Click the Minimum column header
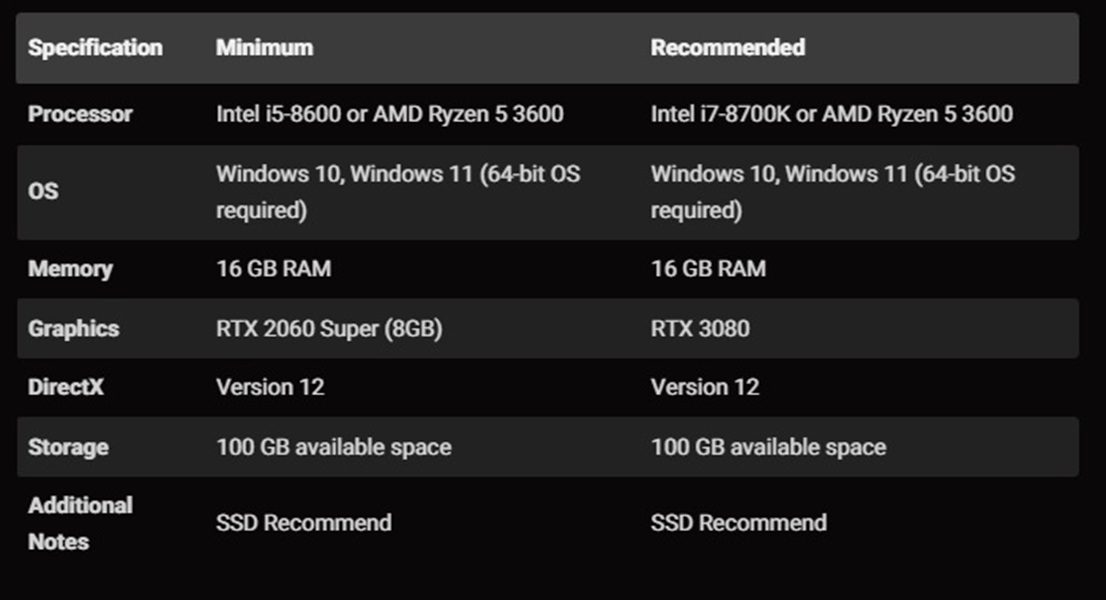The height and width of the screenshot is (600, 1106). (264, 48)
